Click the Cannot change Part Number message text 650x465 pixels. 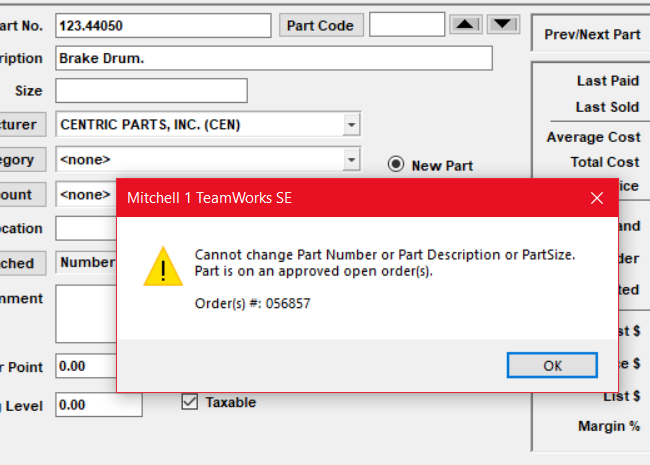[x=385, y=263]
